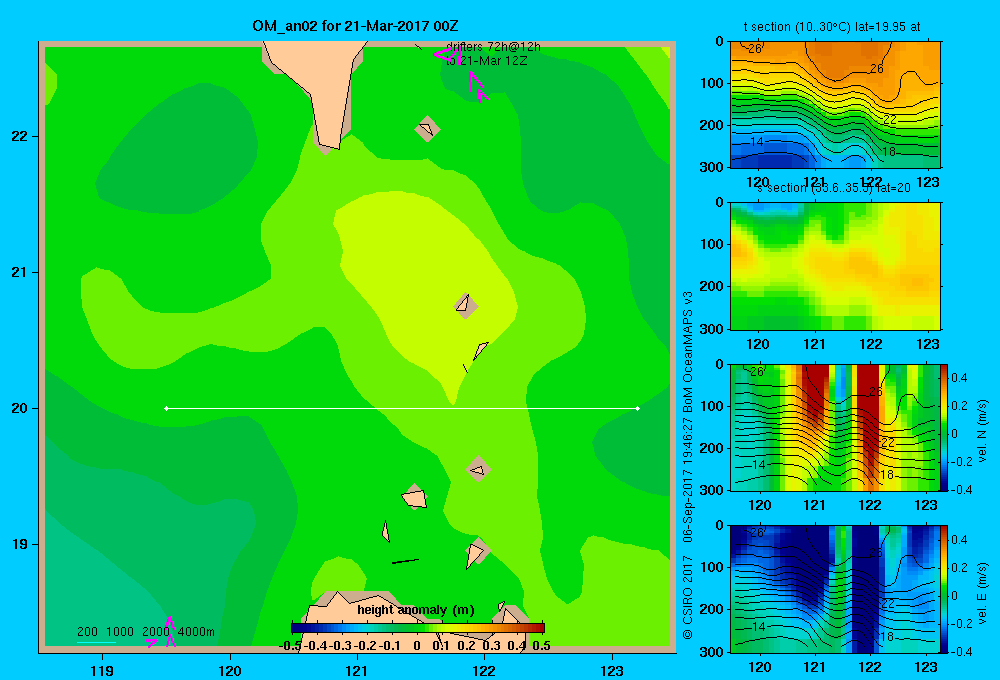The image size is (1000, 680).
Task: Click the "height anomaly (m)" legend label
Action: point(416,610)
